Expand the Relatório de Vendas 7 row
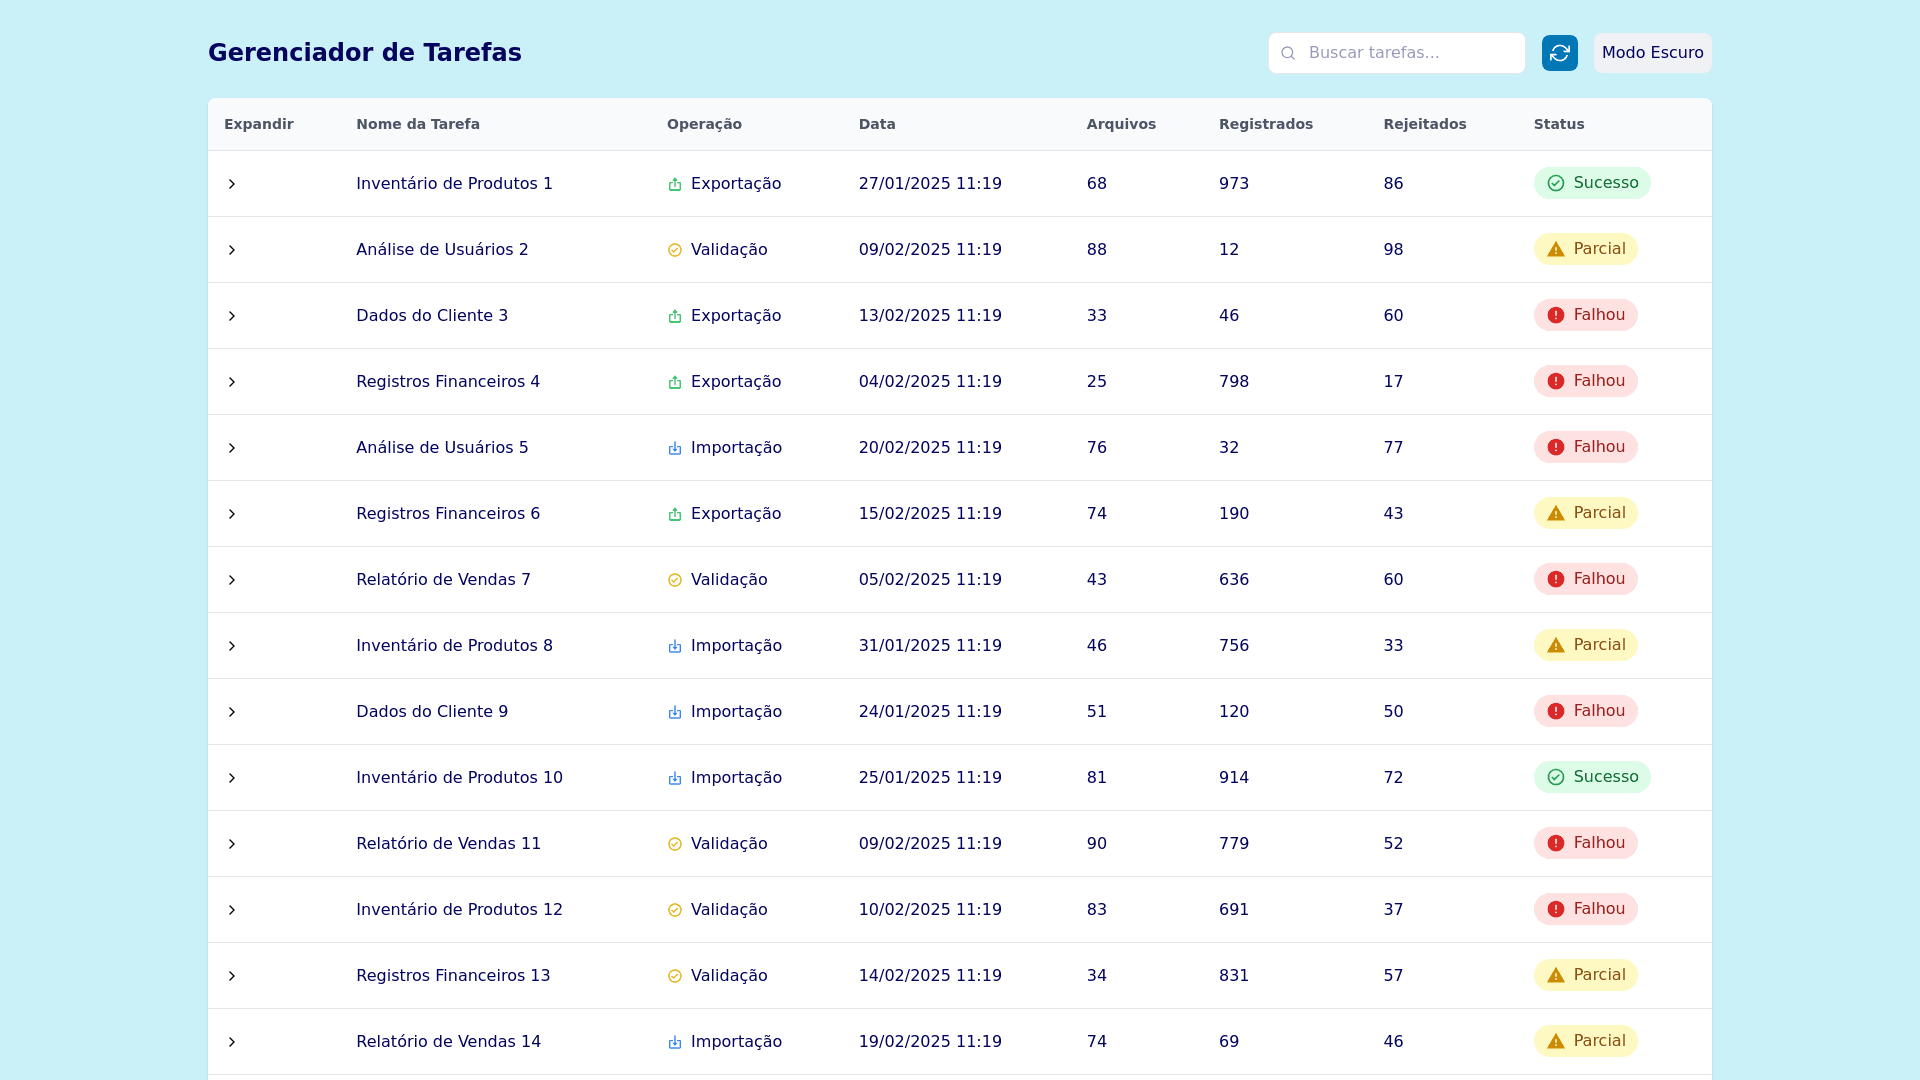1920x1080 pixels. tap(232, 580)
